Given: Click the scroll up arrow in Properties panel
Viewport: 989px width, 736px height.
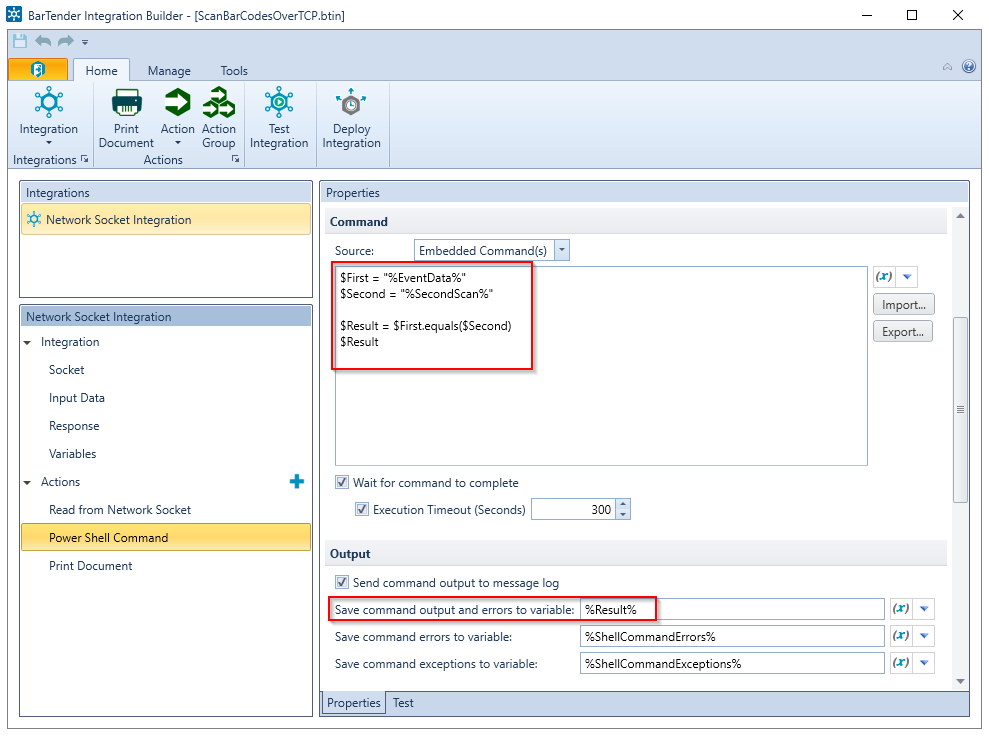Looking at the screenshot, I should click(x=960, y=216).
